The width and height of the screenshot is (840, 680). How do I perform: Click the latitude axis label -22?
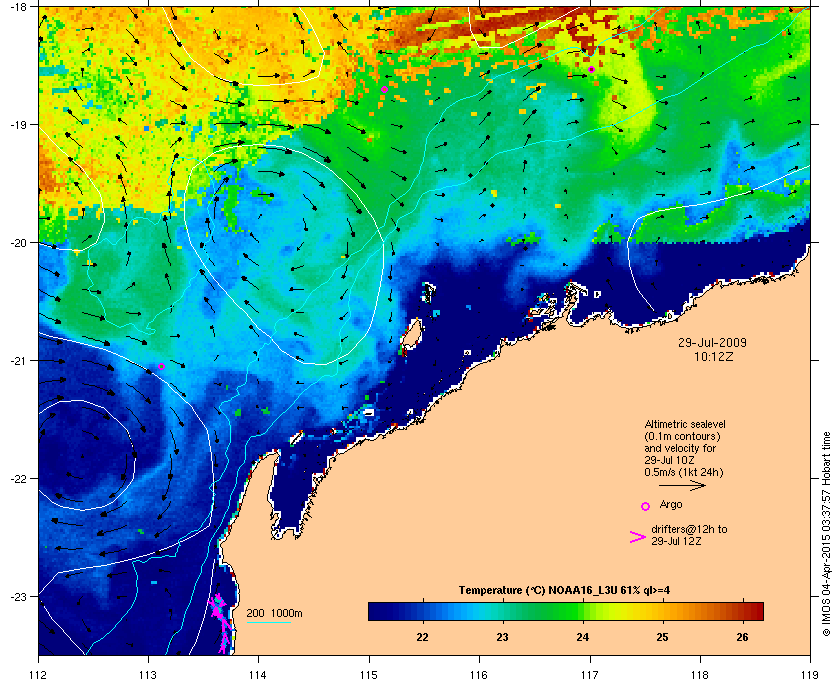(x=18, y=479)
